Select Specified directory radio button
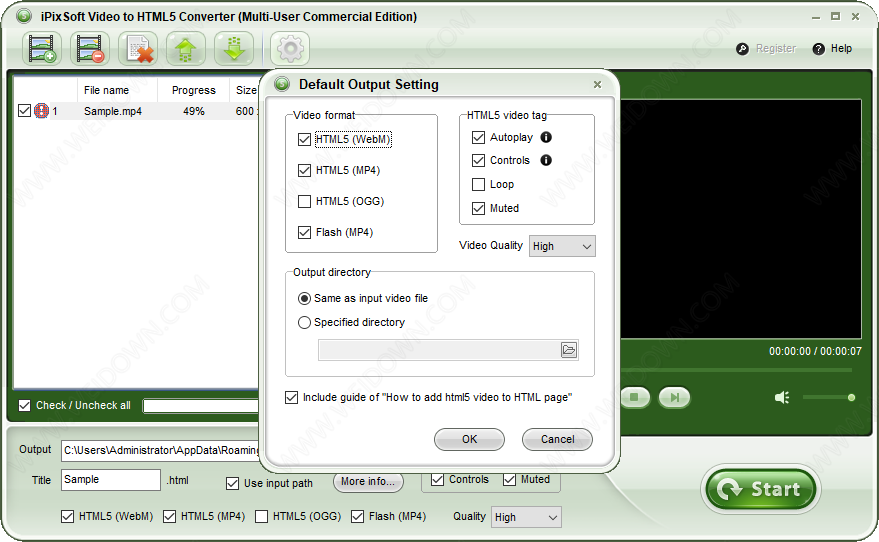The height and width of the screenshot is (542, 879). (304, 322)
